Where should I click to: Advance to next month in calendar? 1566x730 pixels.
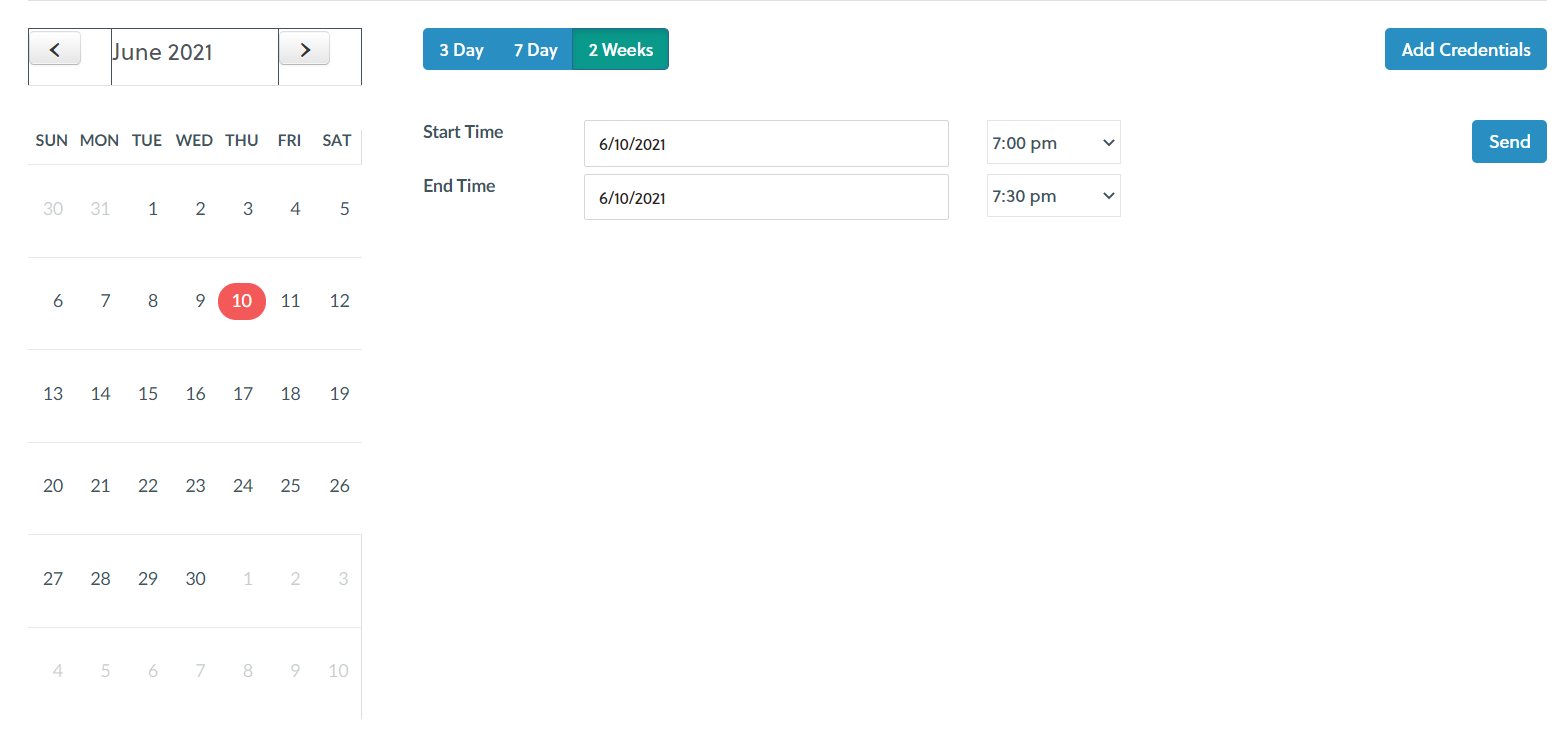[304, 49]
